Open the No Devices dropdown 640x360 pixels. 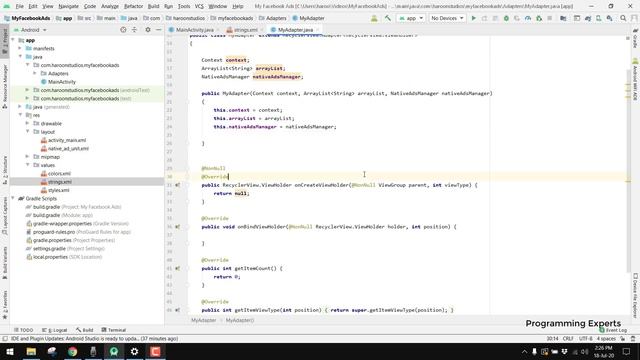[447, 18]
